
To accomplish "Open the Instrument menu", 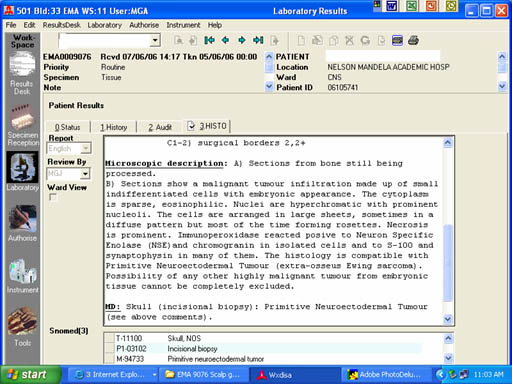I will point(183,25).
